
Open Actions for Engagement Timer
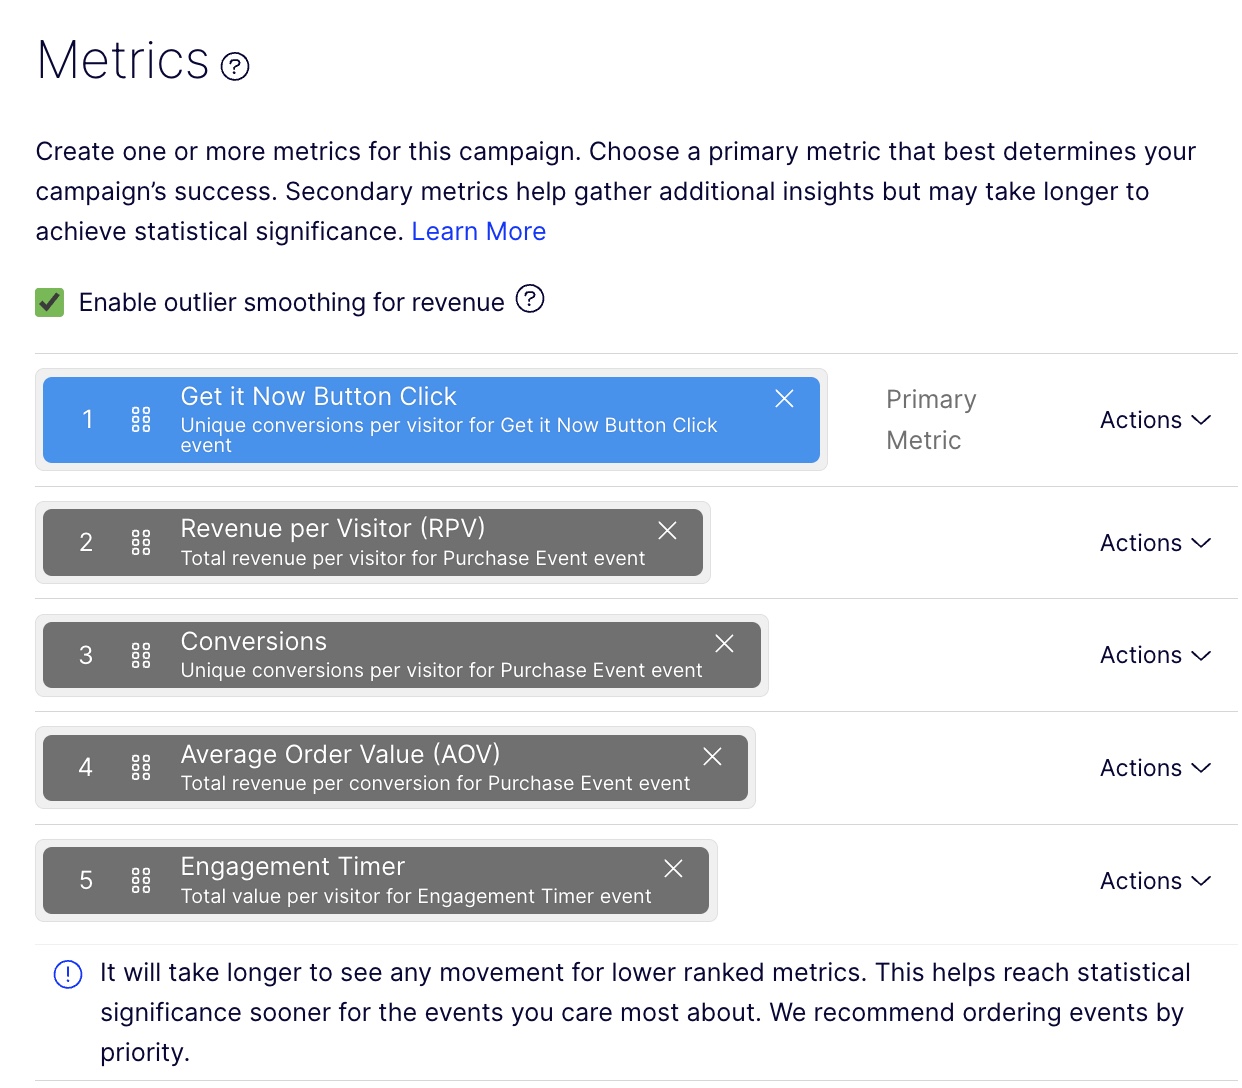(1154, 880)
